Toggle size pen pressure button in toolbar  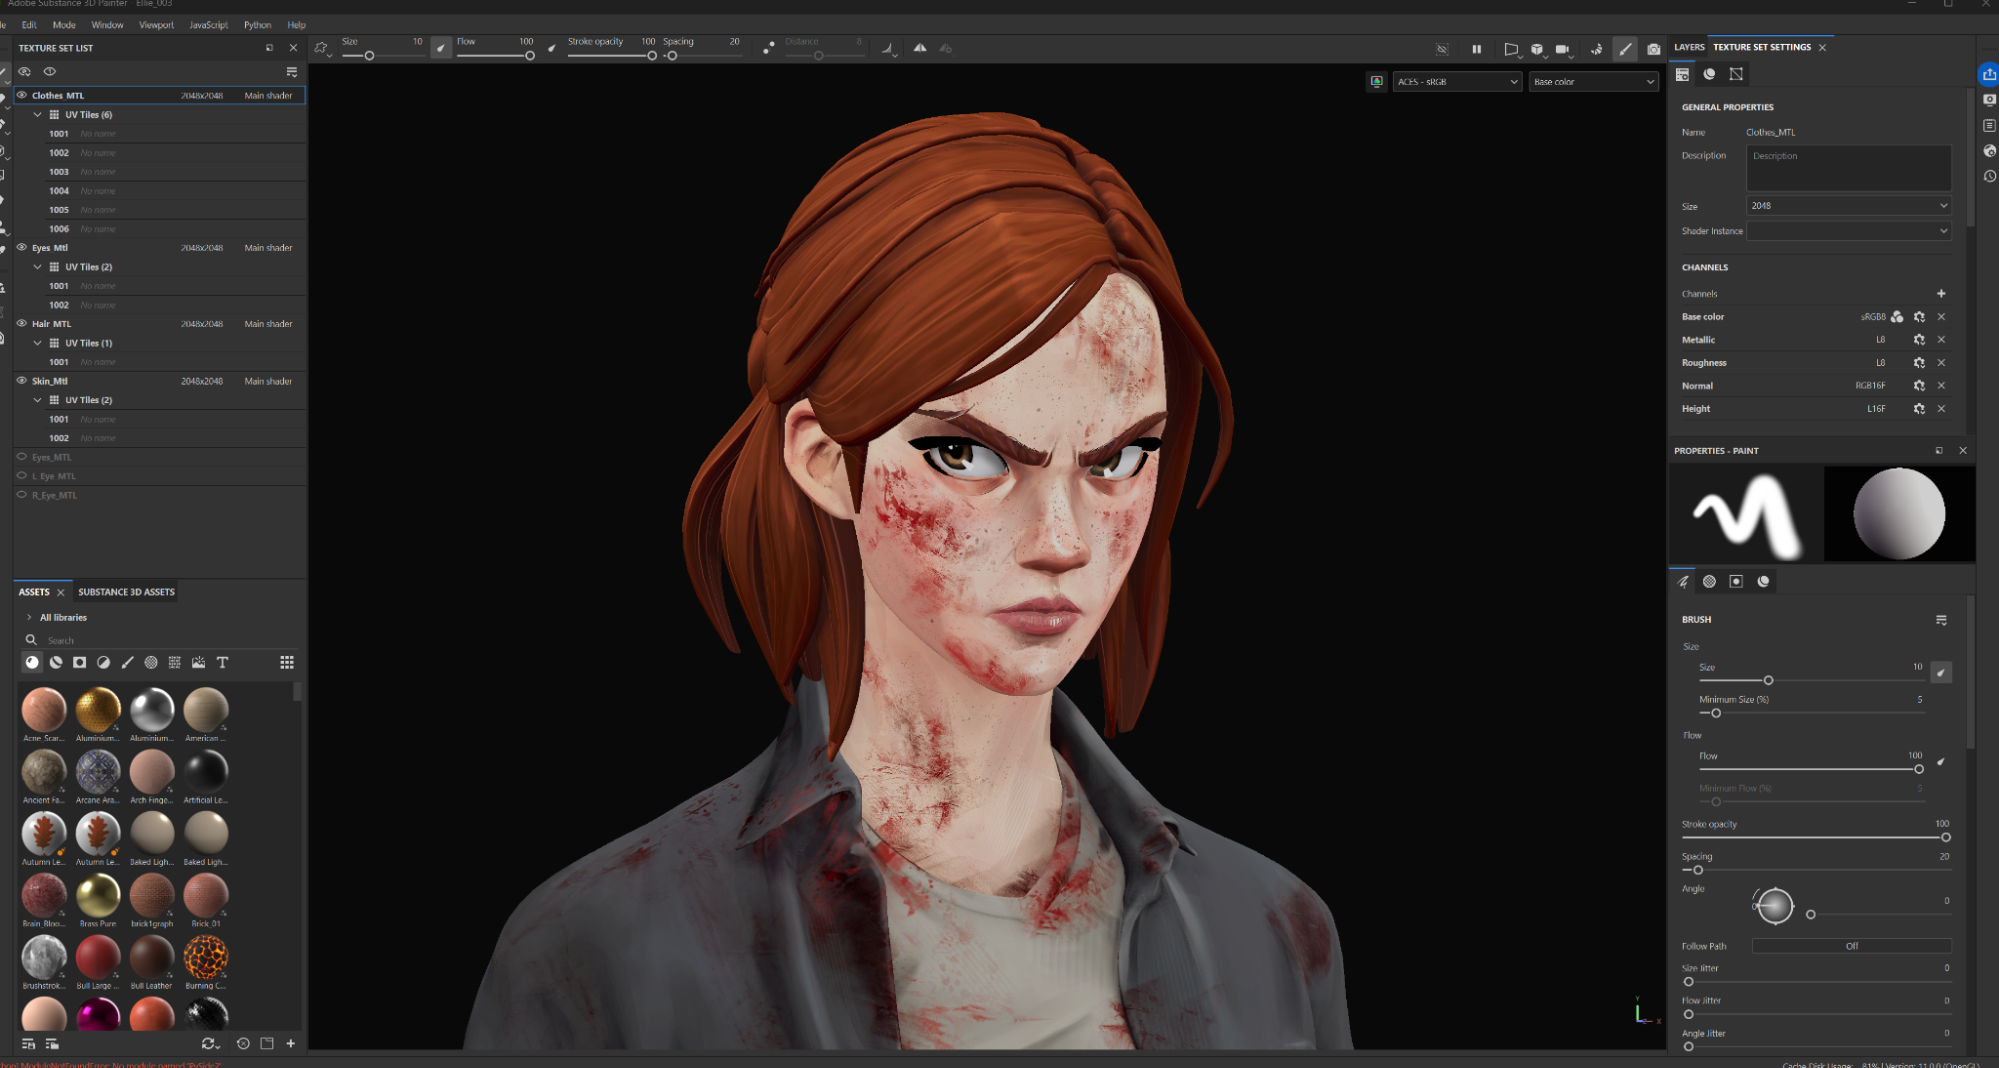(x=441, y=47)
